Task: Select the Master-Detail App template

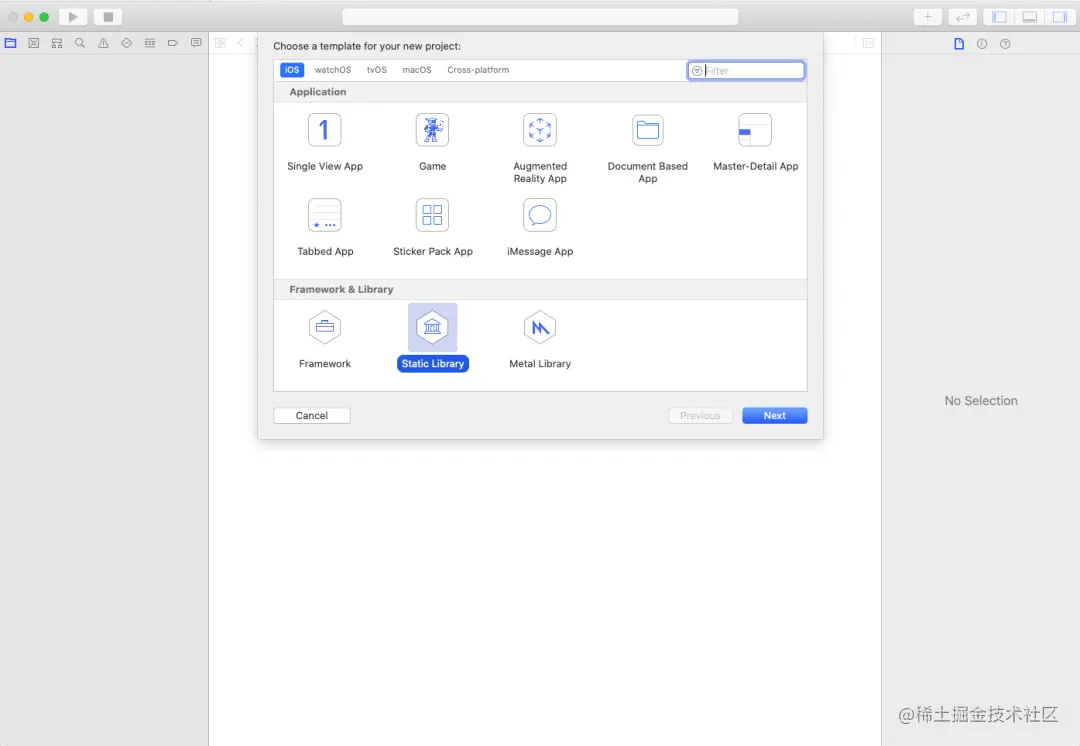Action: tap(756, 142)
